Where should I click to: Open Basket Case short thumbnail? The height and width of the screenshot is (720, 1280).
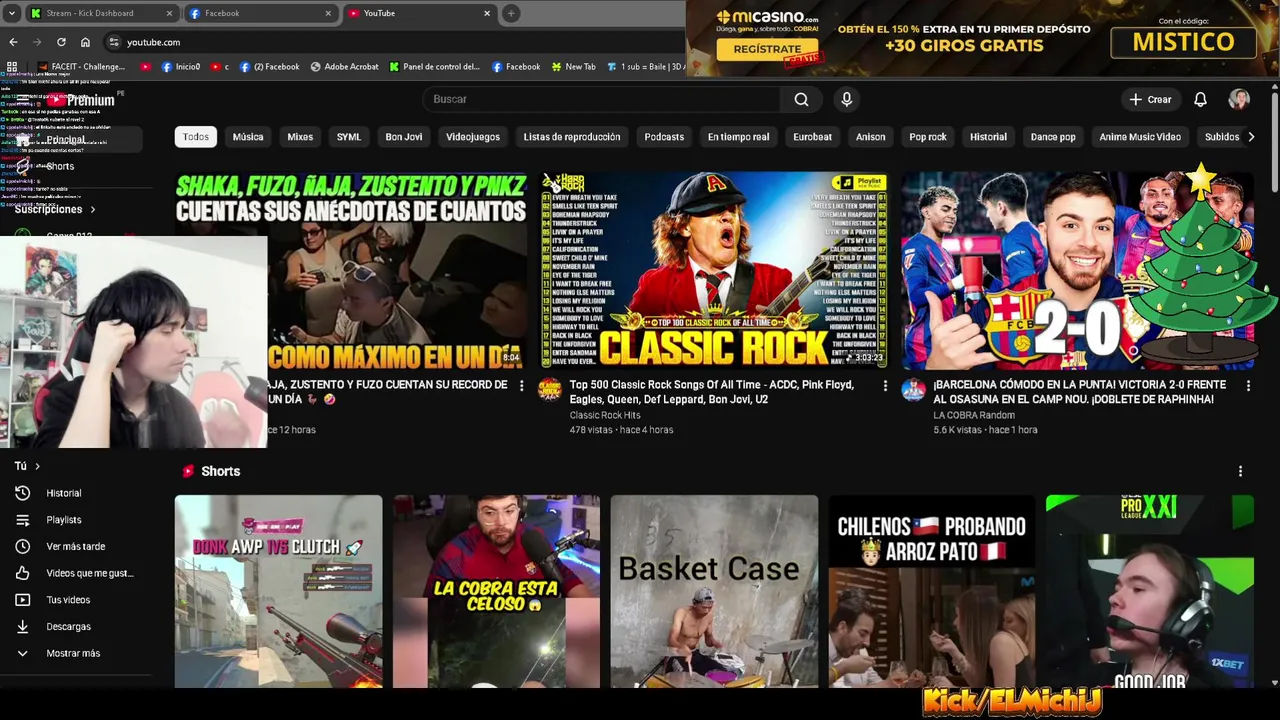[714, 591]
